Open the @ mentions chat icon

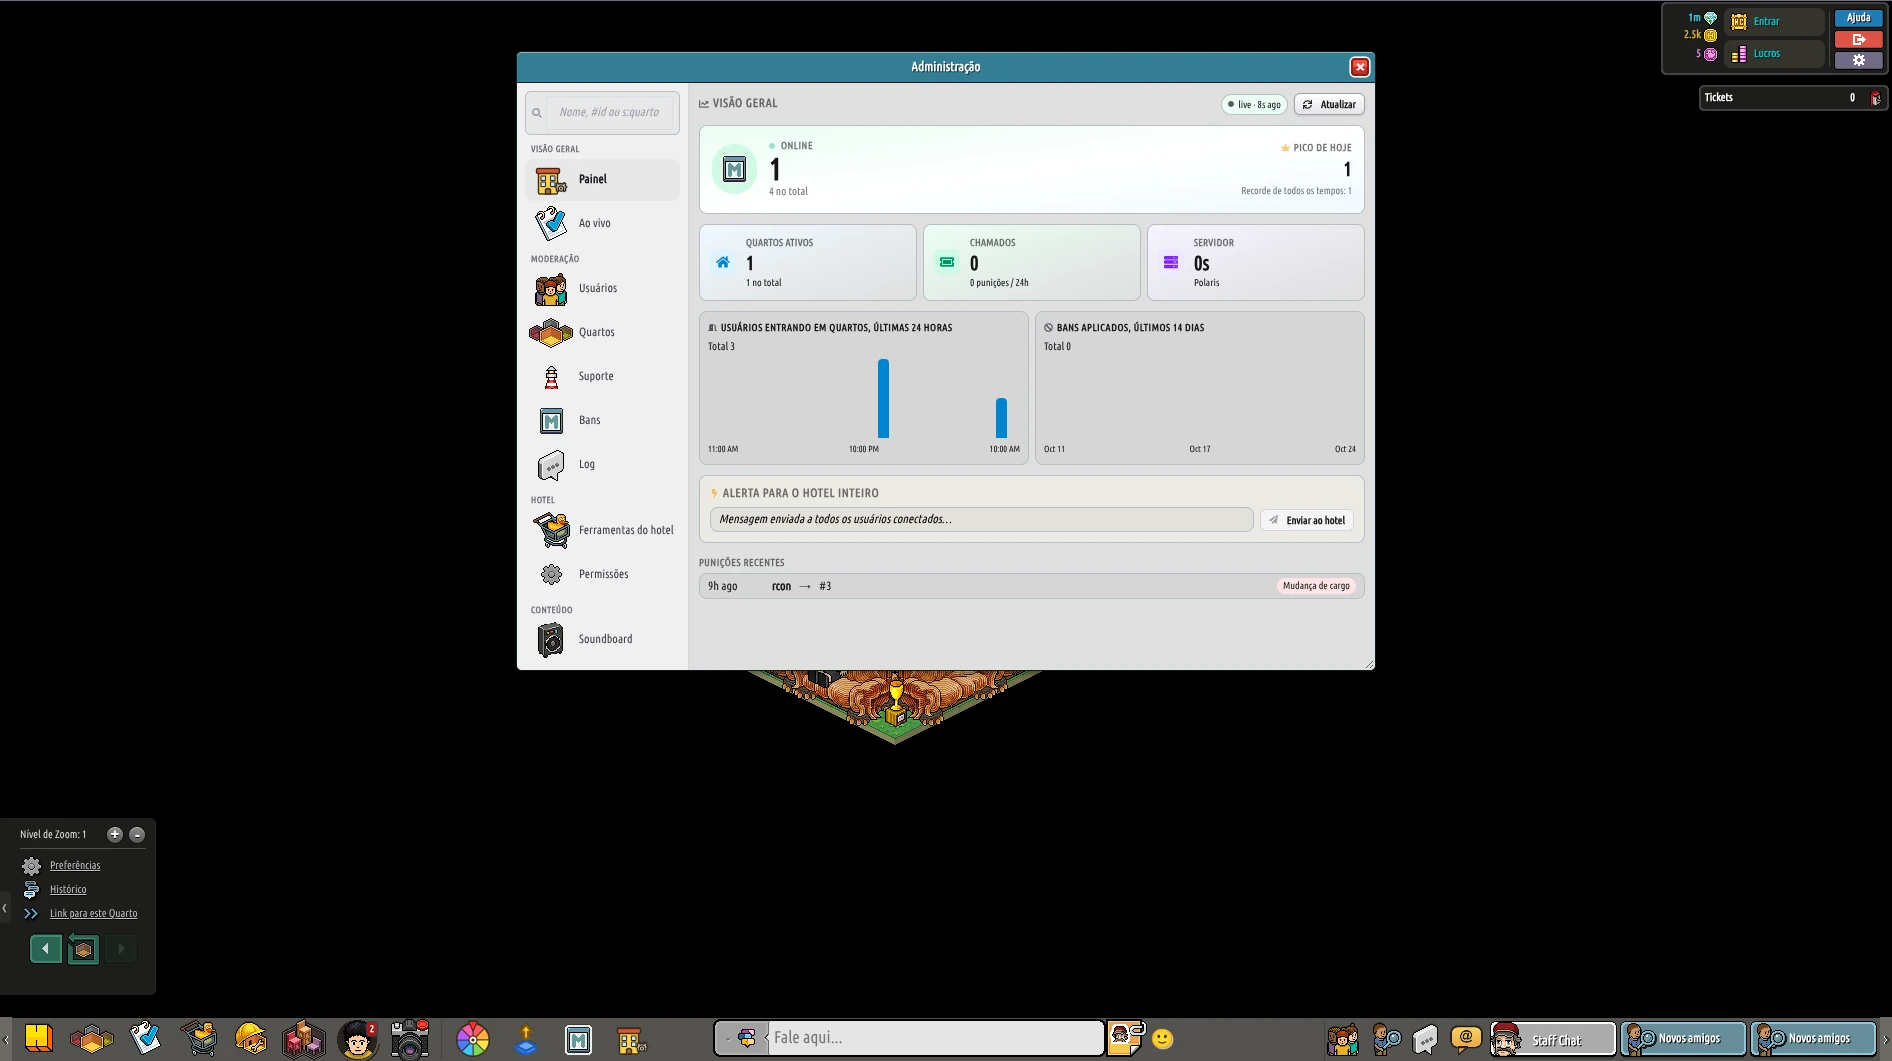[x=1466, y=1038]
